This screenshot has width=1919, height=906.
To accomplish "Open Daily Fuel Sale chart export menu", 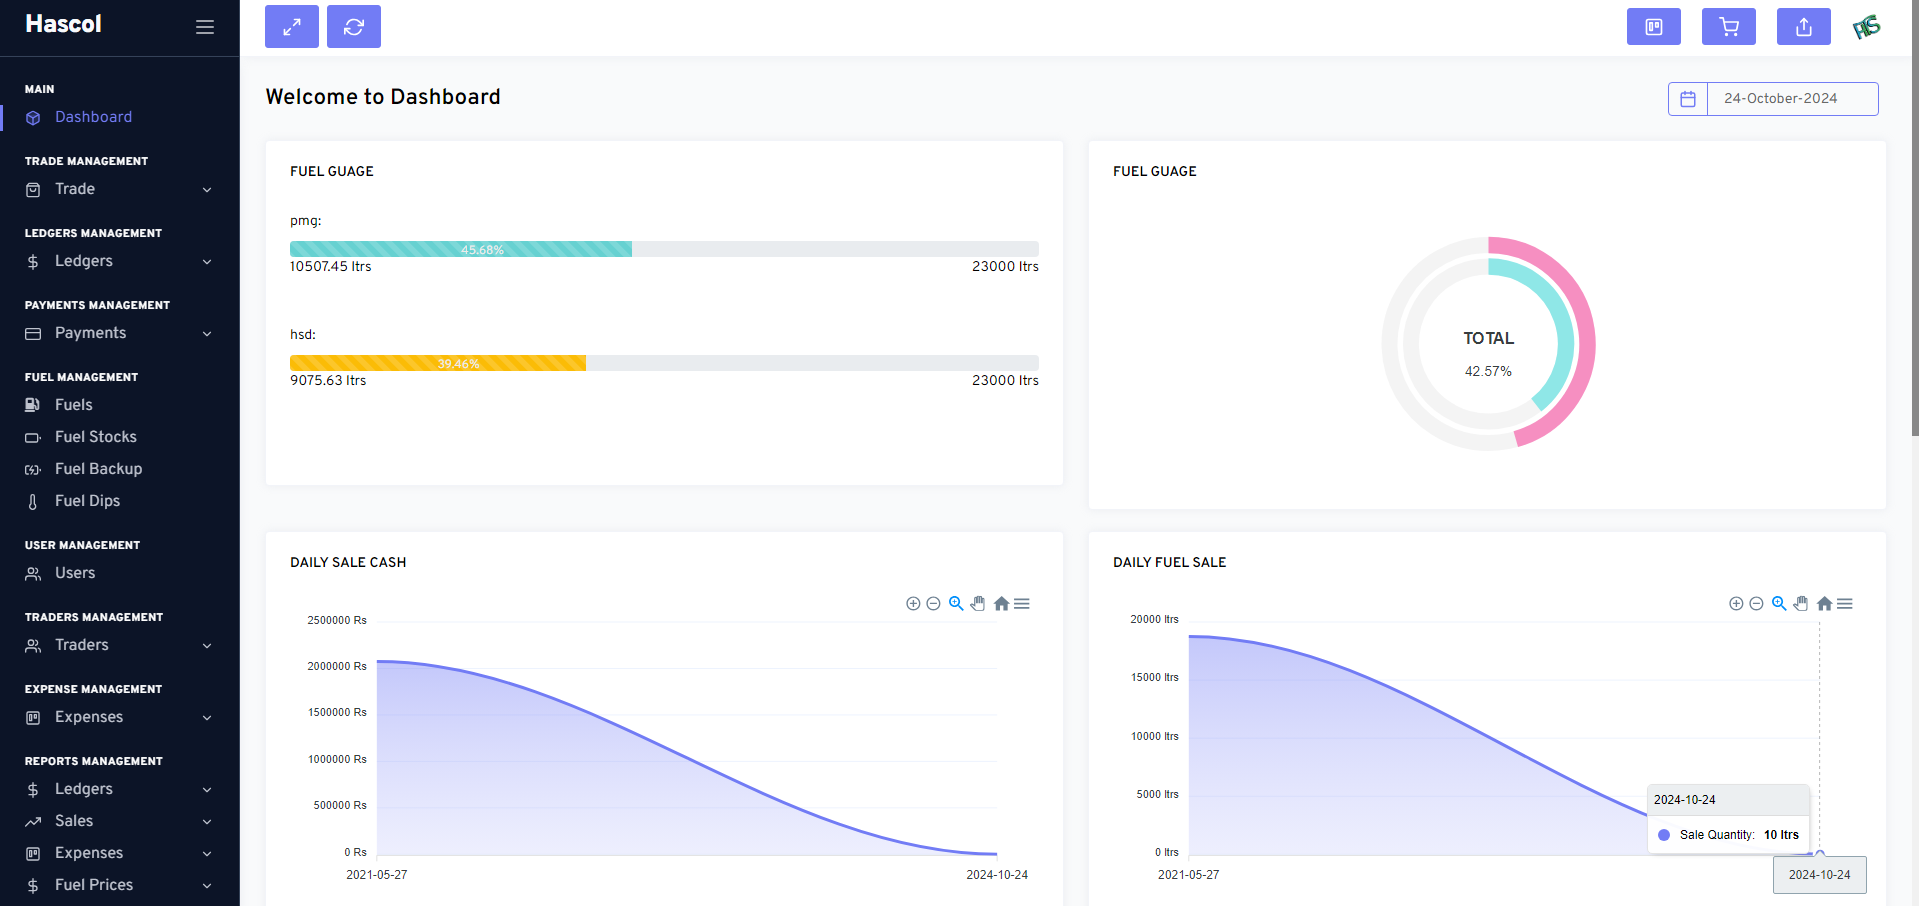I will pos(1845,604).
